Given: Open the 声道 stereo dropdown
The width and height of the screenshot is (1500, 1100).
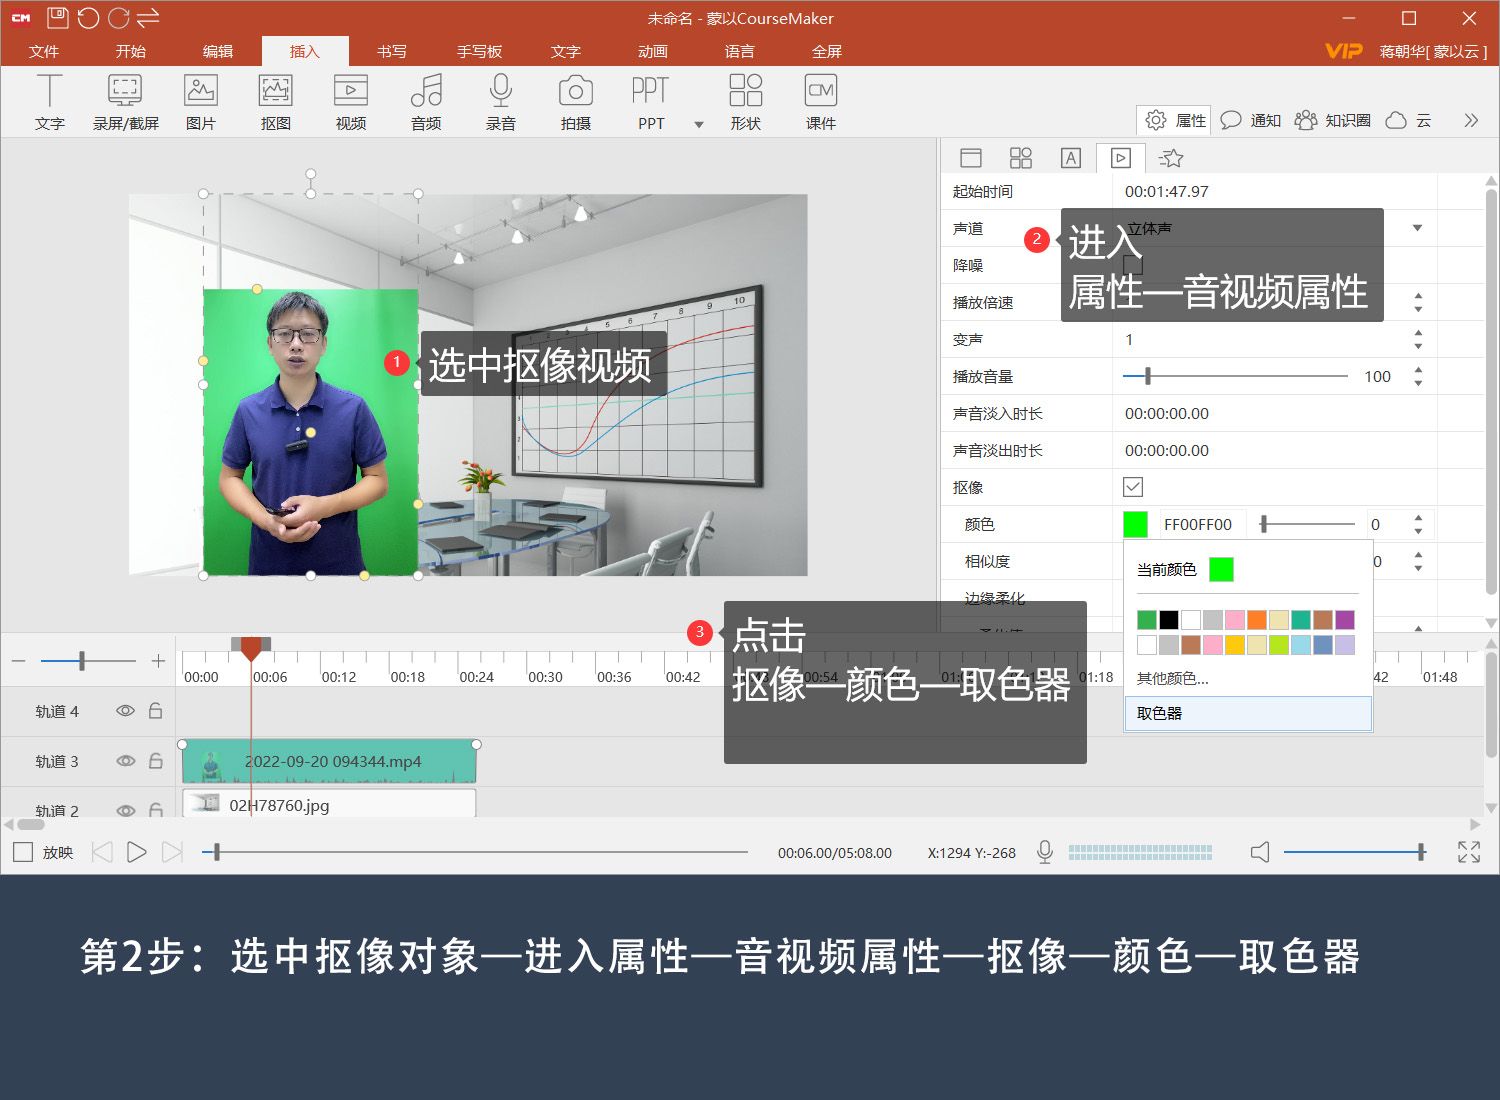Looking at the screenshot, I should pos(1417,228).
